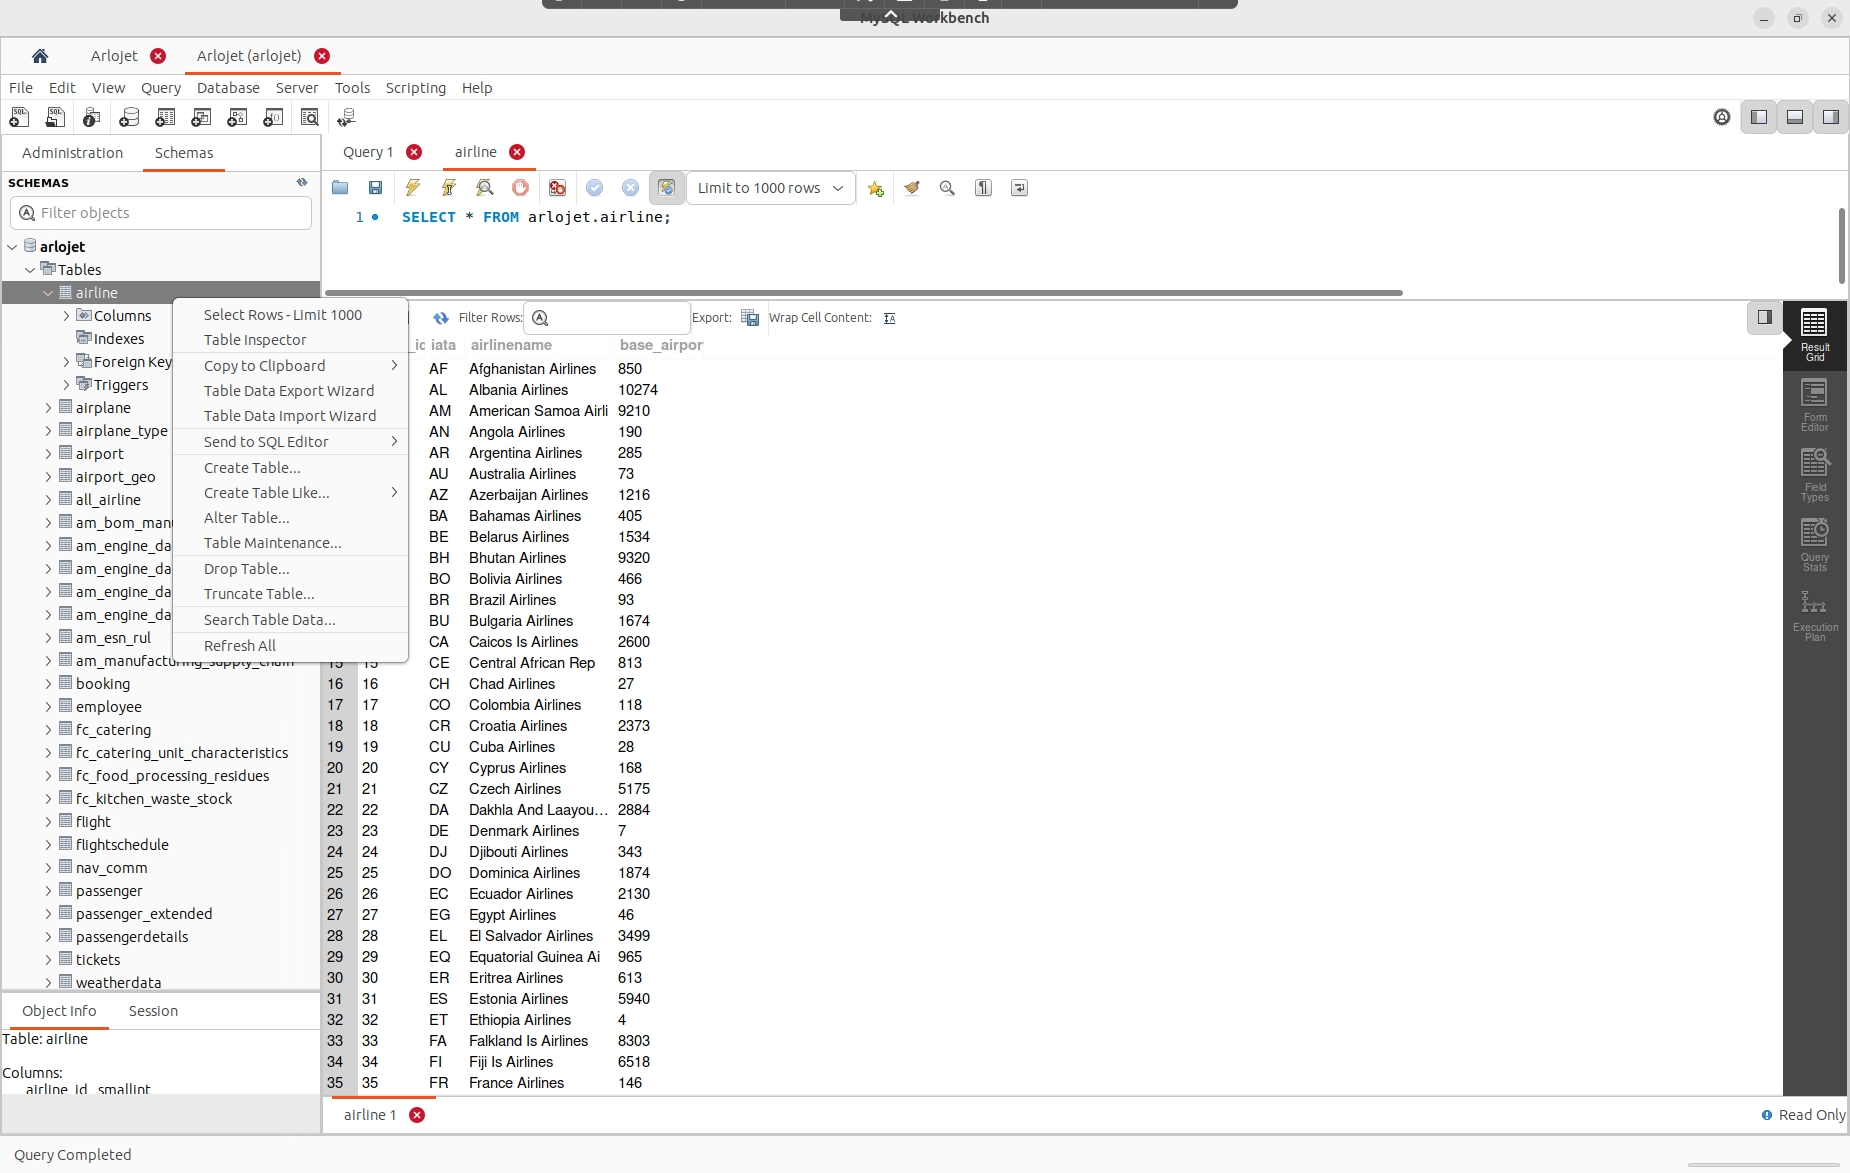Toggle the left sidebar panel visibility
Viewport: 1850px width, 1173px height.
[x=1759, y=118]
